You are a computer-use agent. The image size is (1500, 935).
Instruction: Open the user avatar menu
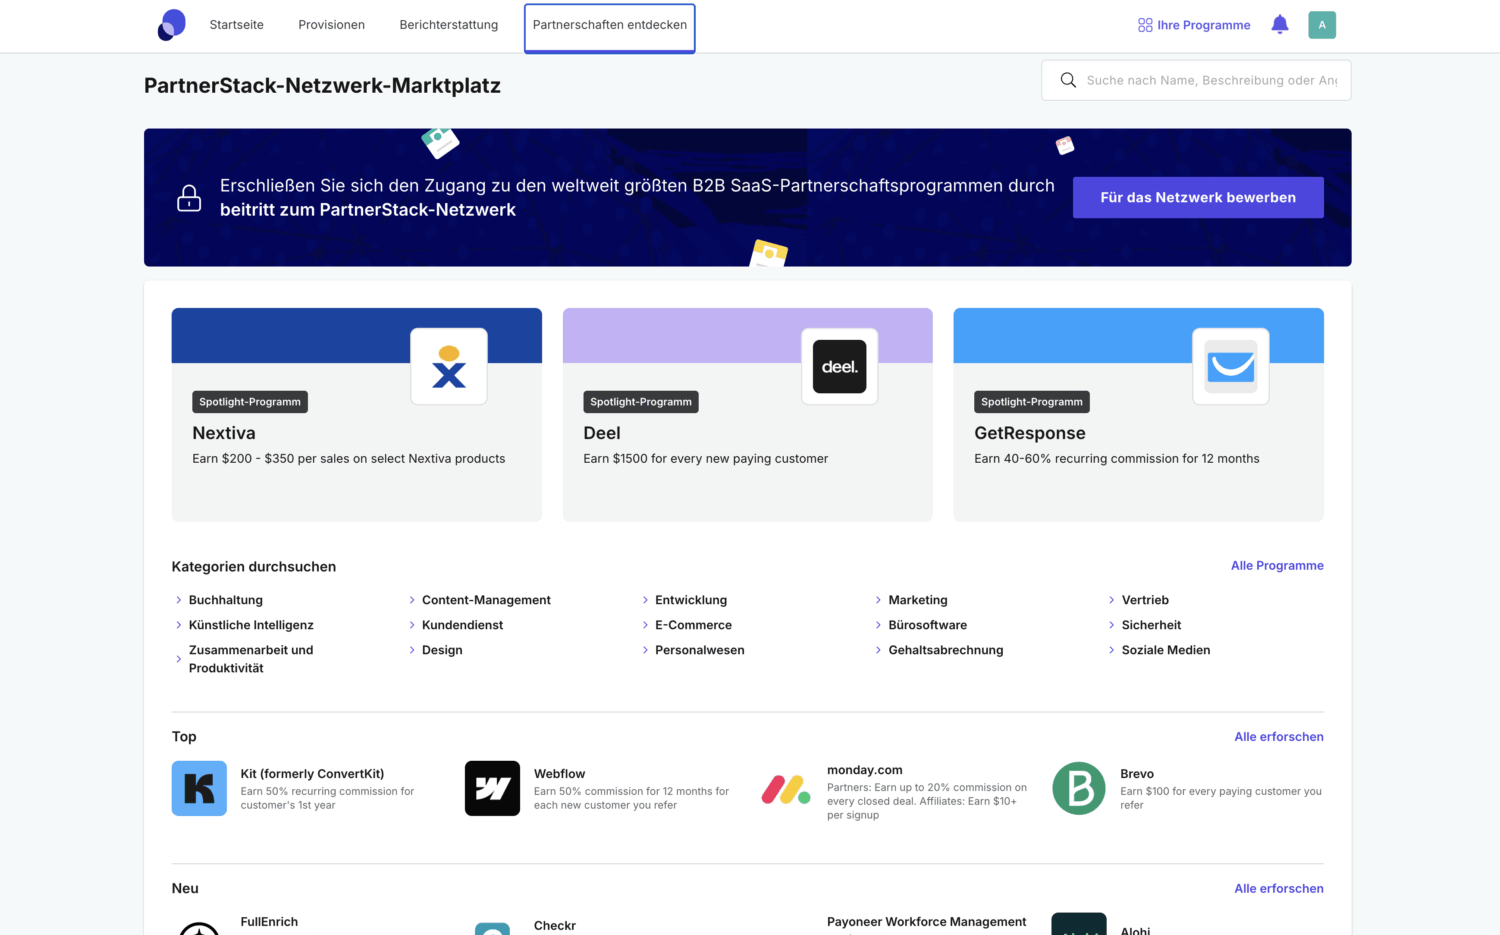pos(1322,25)
